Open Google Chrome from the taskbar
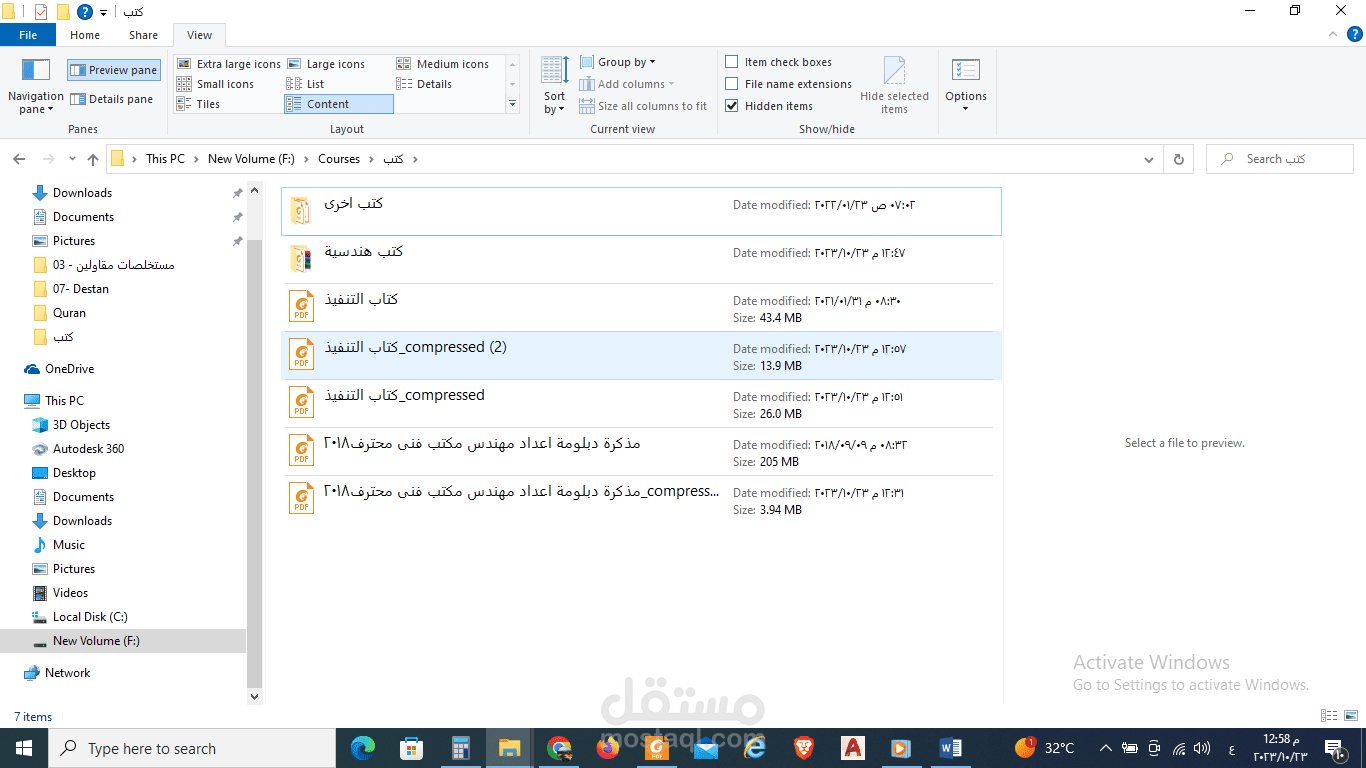 click(x=559, y=748)
